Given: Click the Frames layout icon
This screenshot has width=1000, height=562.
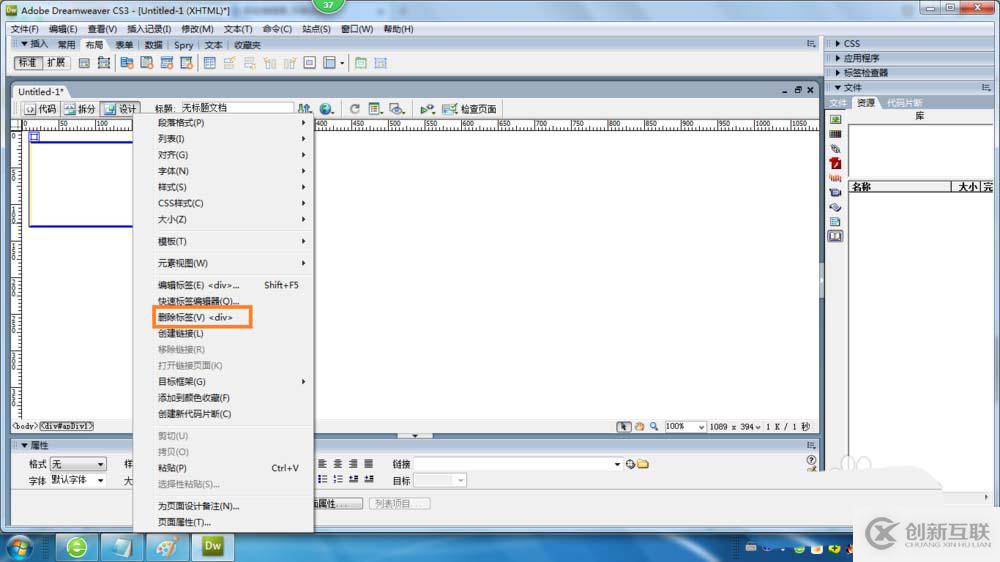Looking at the screenshot, I should click(x=331, y=63).
